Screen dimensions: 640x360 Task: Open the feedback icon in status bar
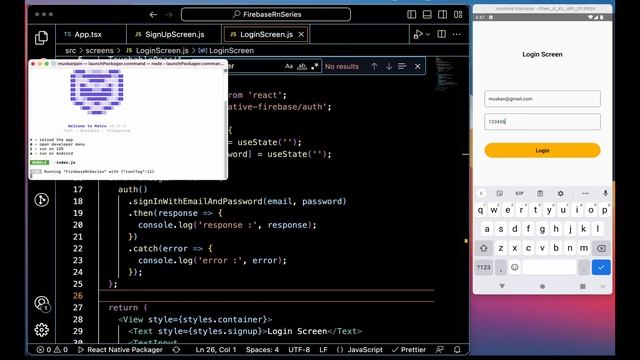click(440, 349)
